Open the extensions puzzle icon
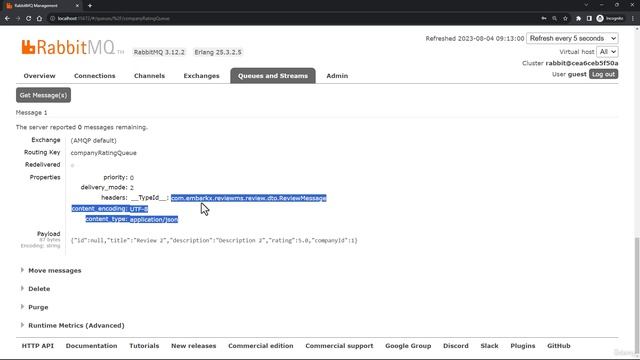This screenshot has width=640, height=360. 578,18
